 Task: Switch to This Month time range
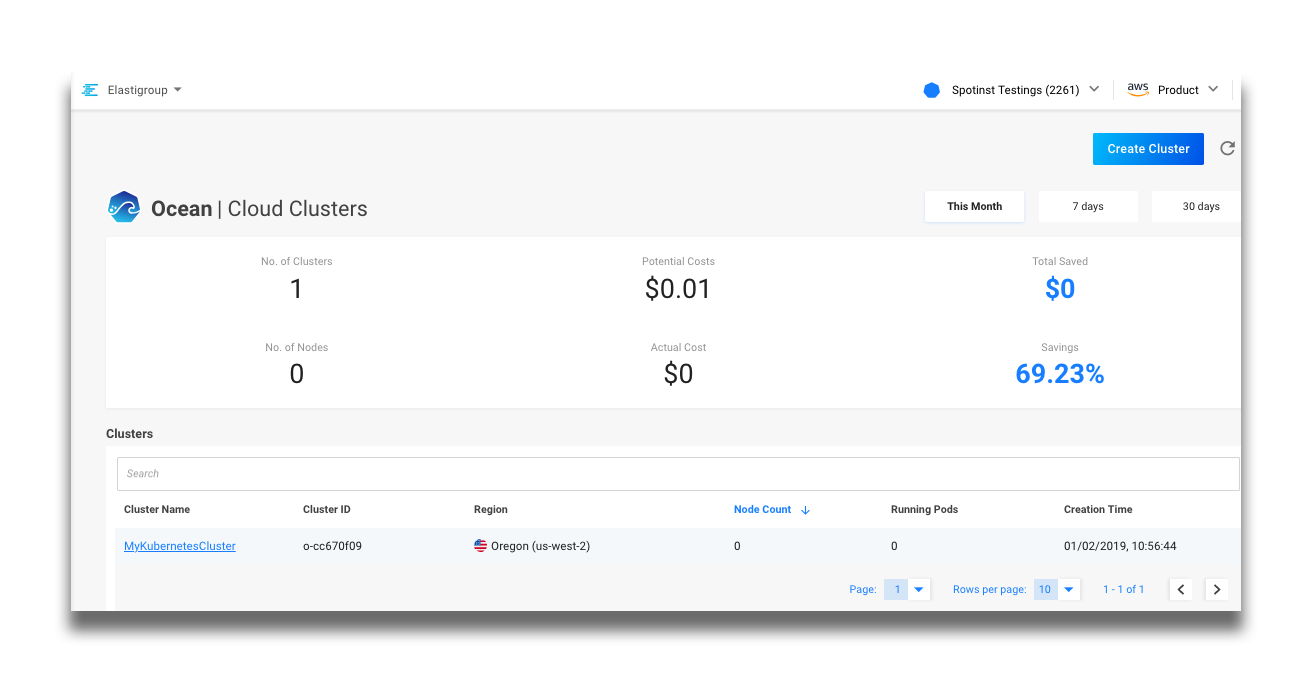(x=974, y=206)
